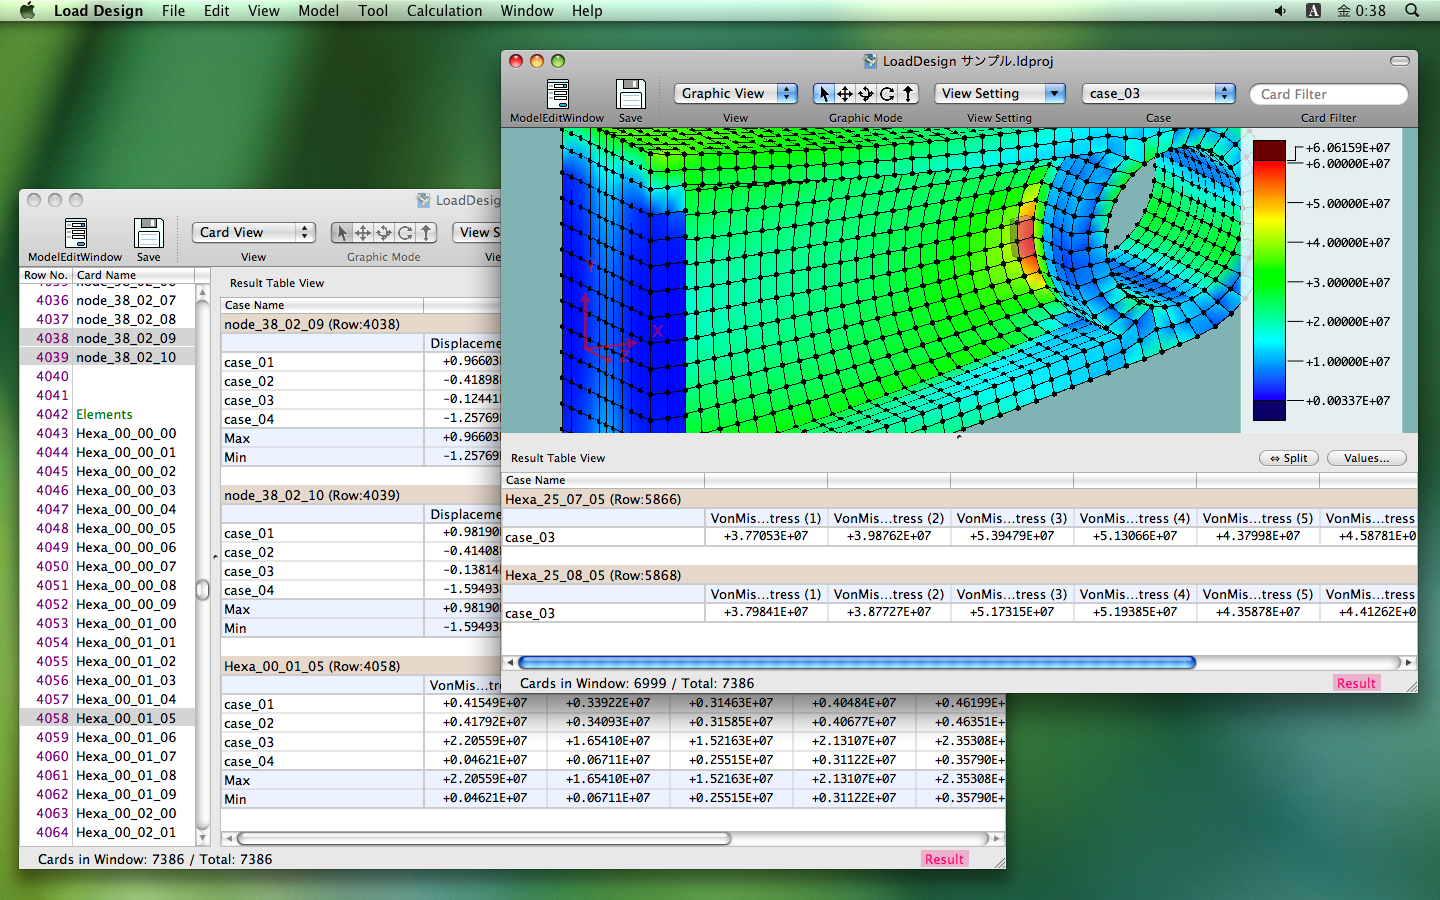Click the pink Result label in the front window
Screen dimensions: 1440x900
pos(1356,683)
